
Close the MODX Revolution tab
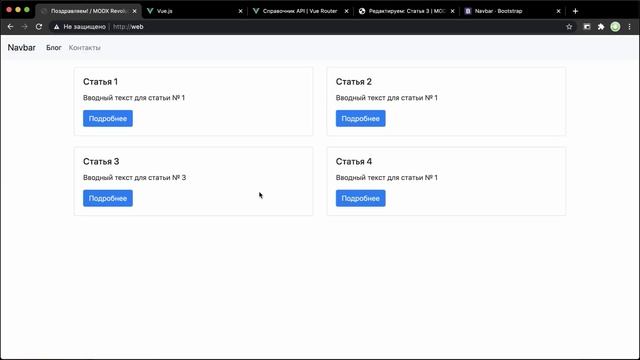[134, 11]
